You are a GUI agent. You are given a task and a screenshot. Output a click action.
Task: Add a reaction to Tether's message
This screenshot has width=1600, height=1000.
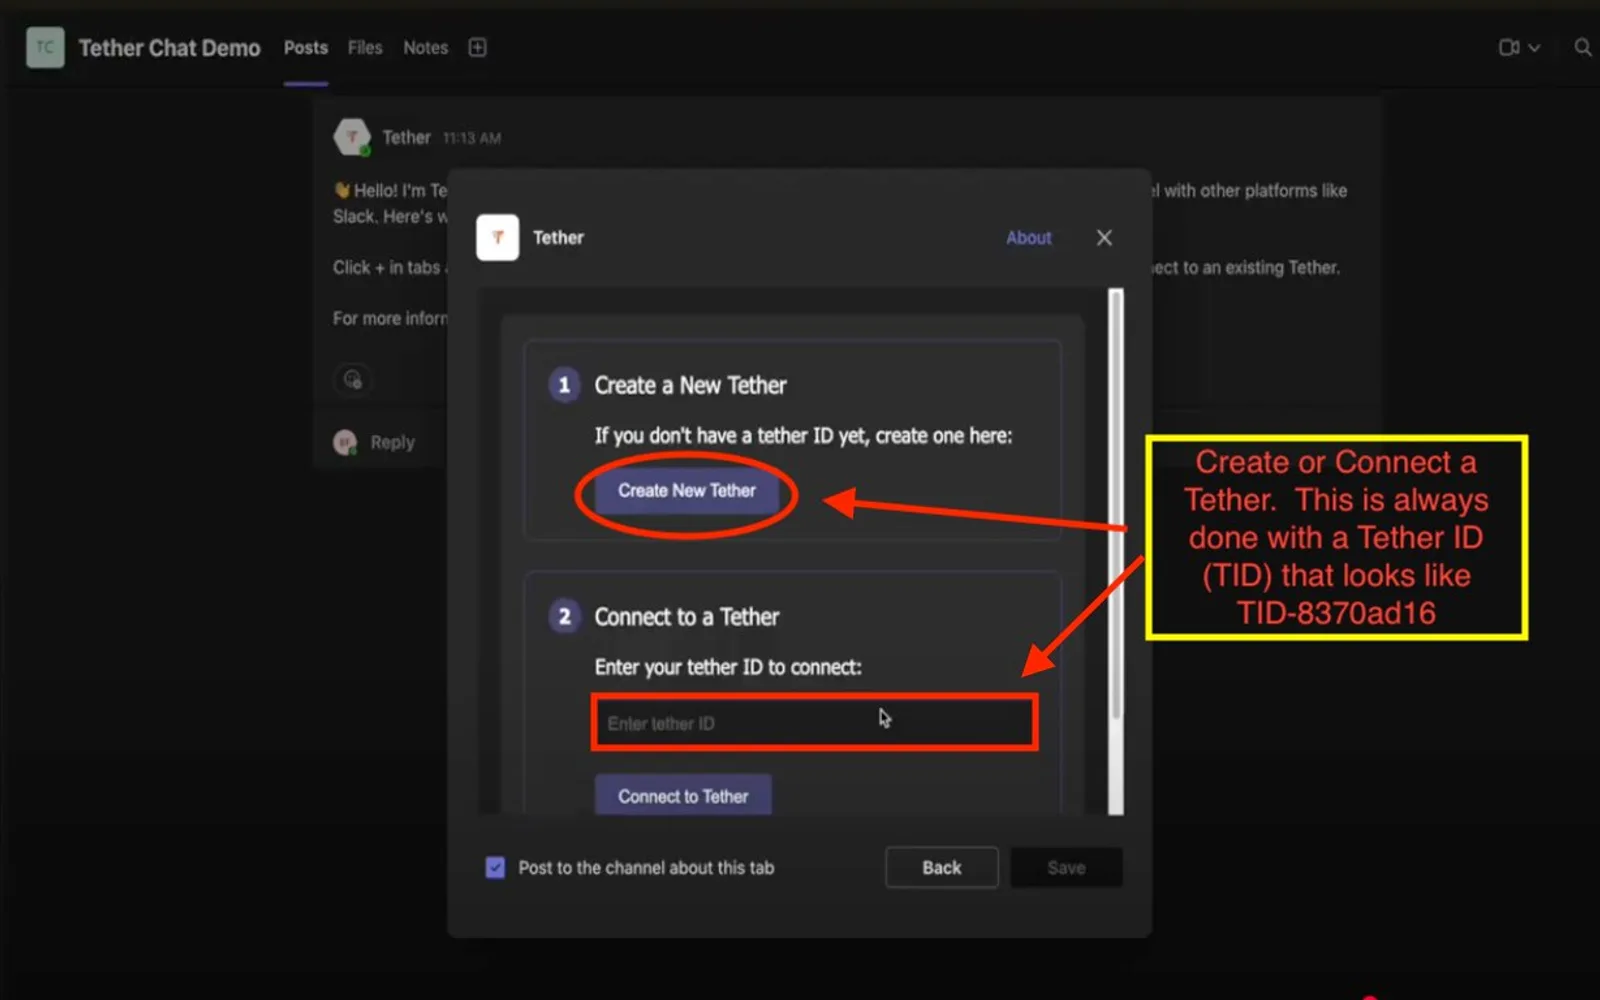coord(352,379)
